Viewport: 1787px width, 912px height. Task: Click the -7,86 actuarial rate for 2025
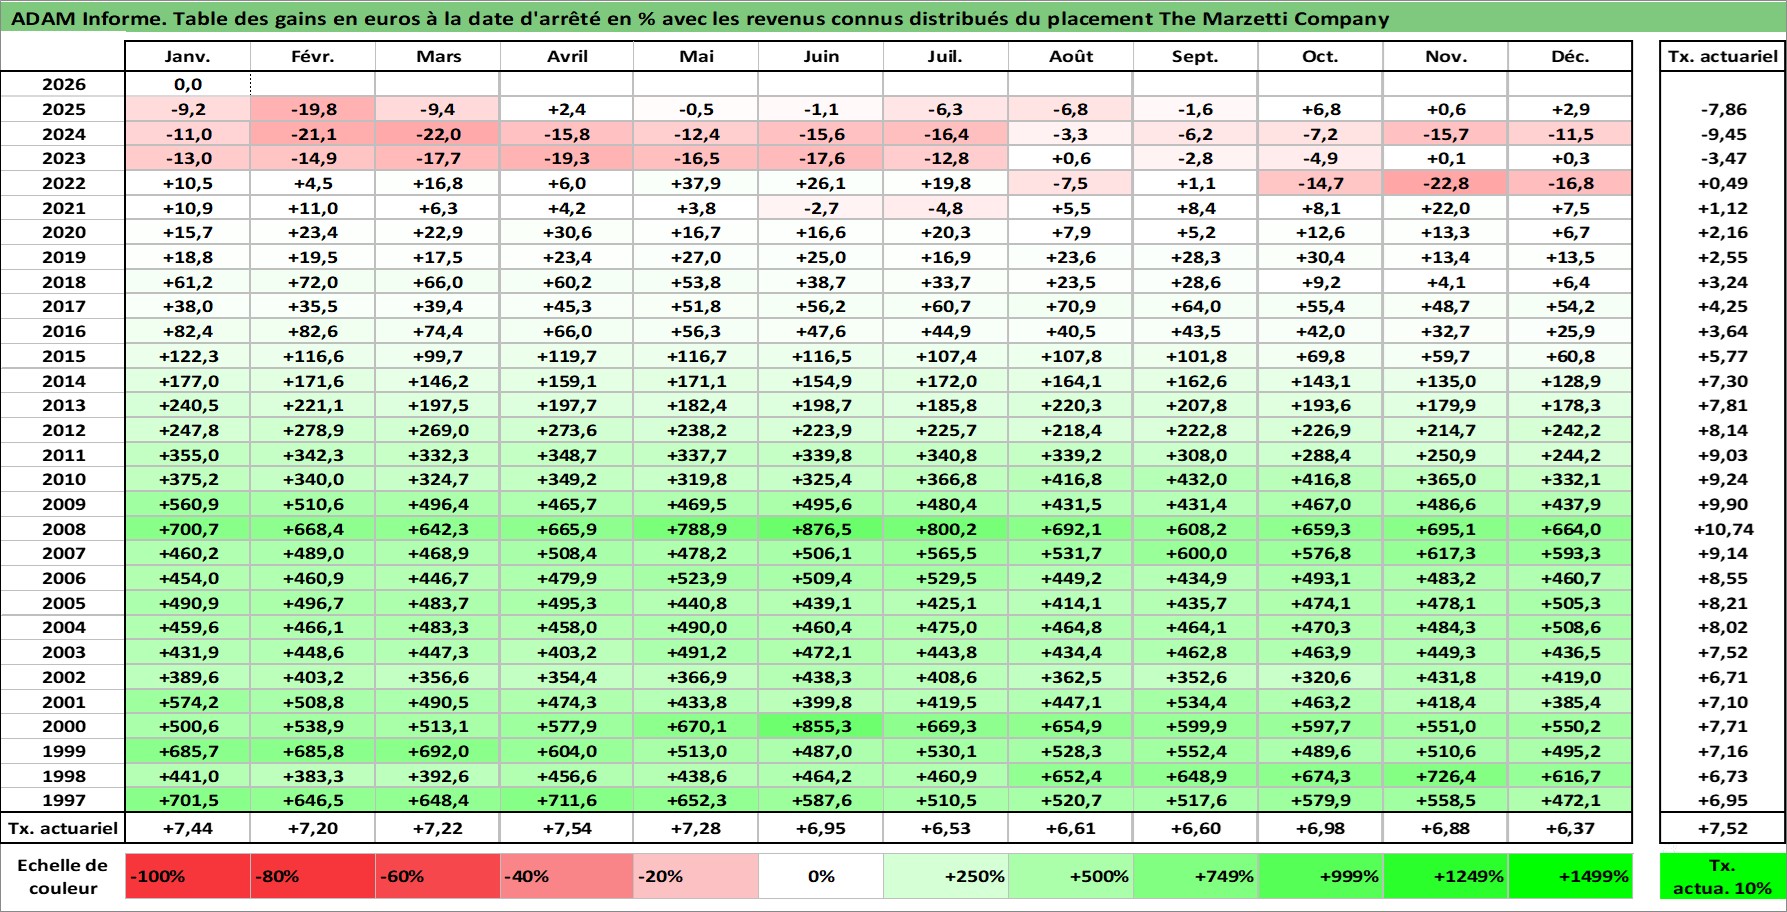1722,109
